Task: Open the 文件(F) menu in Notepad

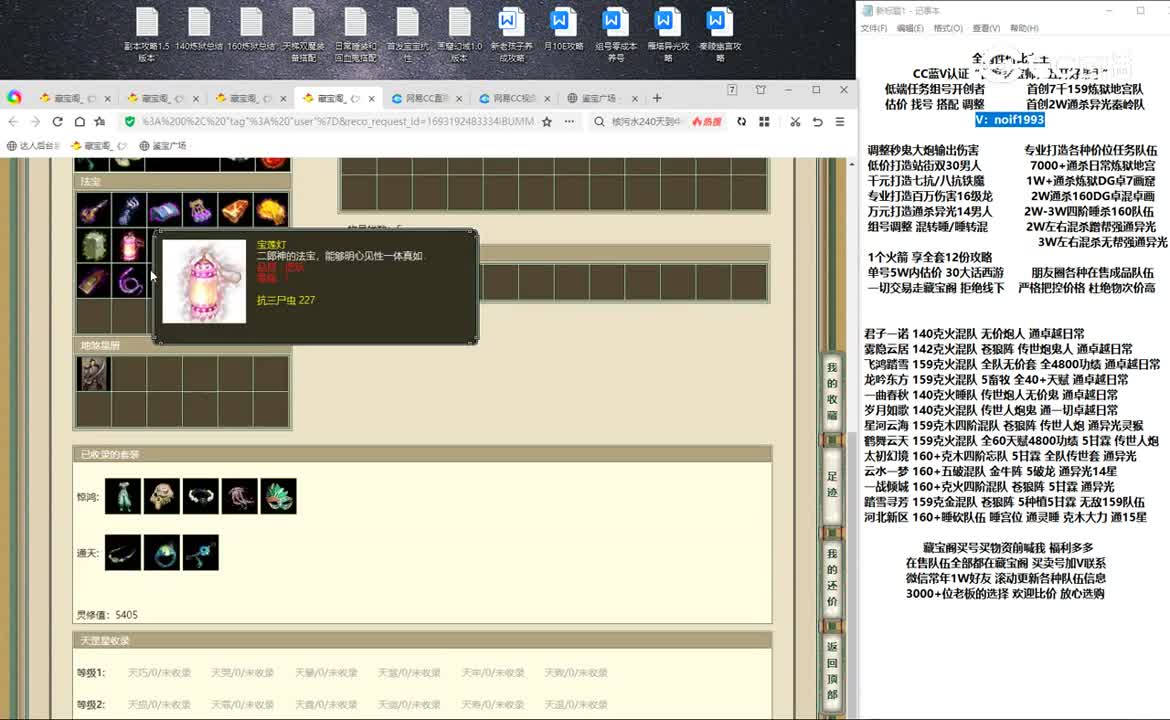Action: (874, 28)
